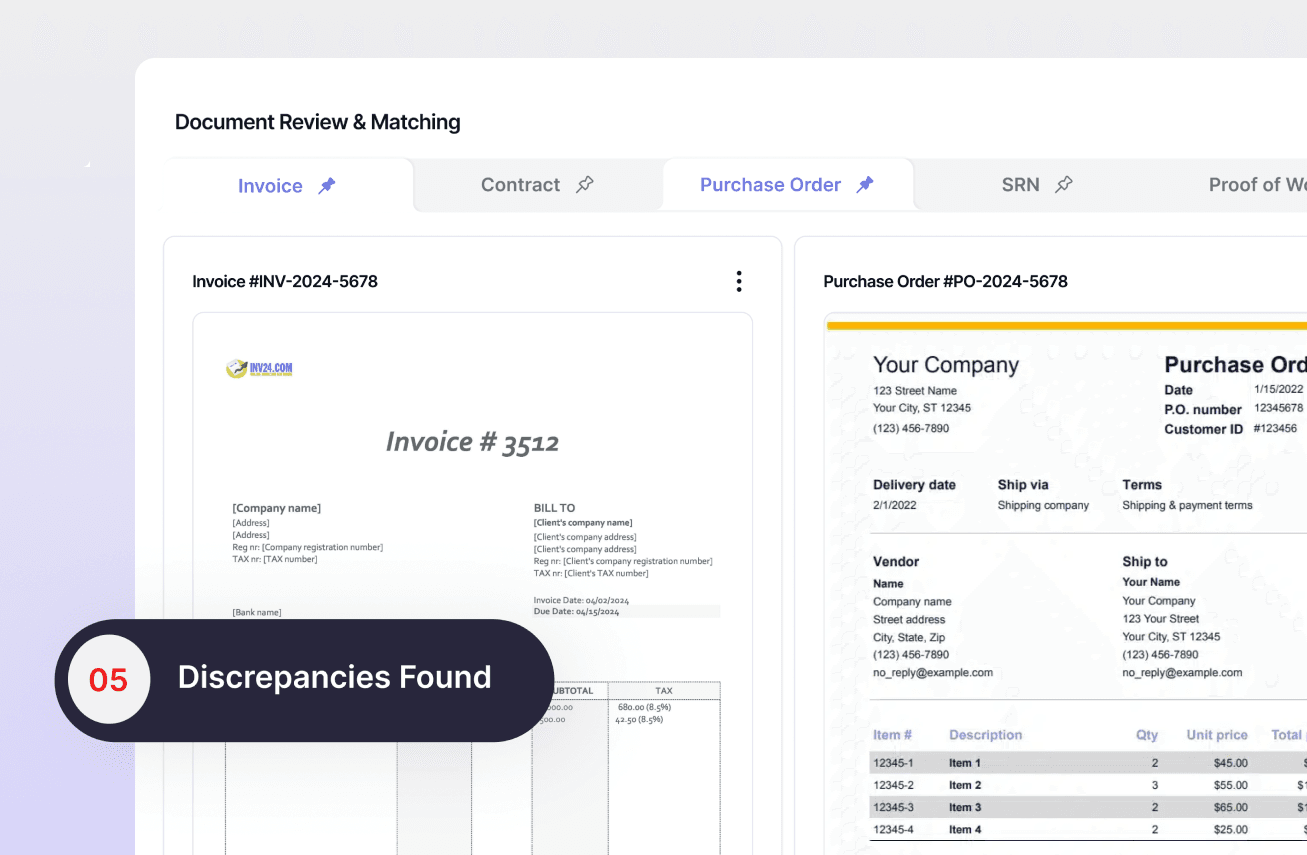
Task: Click the vendor email no_reply@example.com
Action: point(933,673)
